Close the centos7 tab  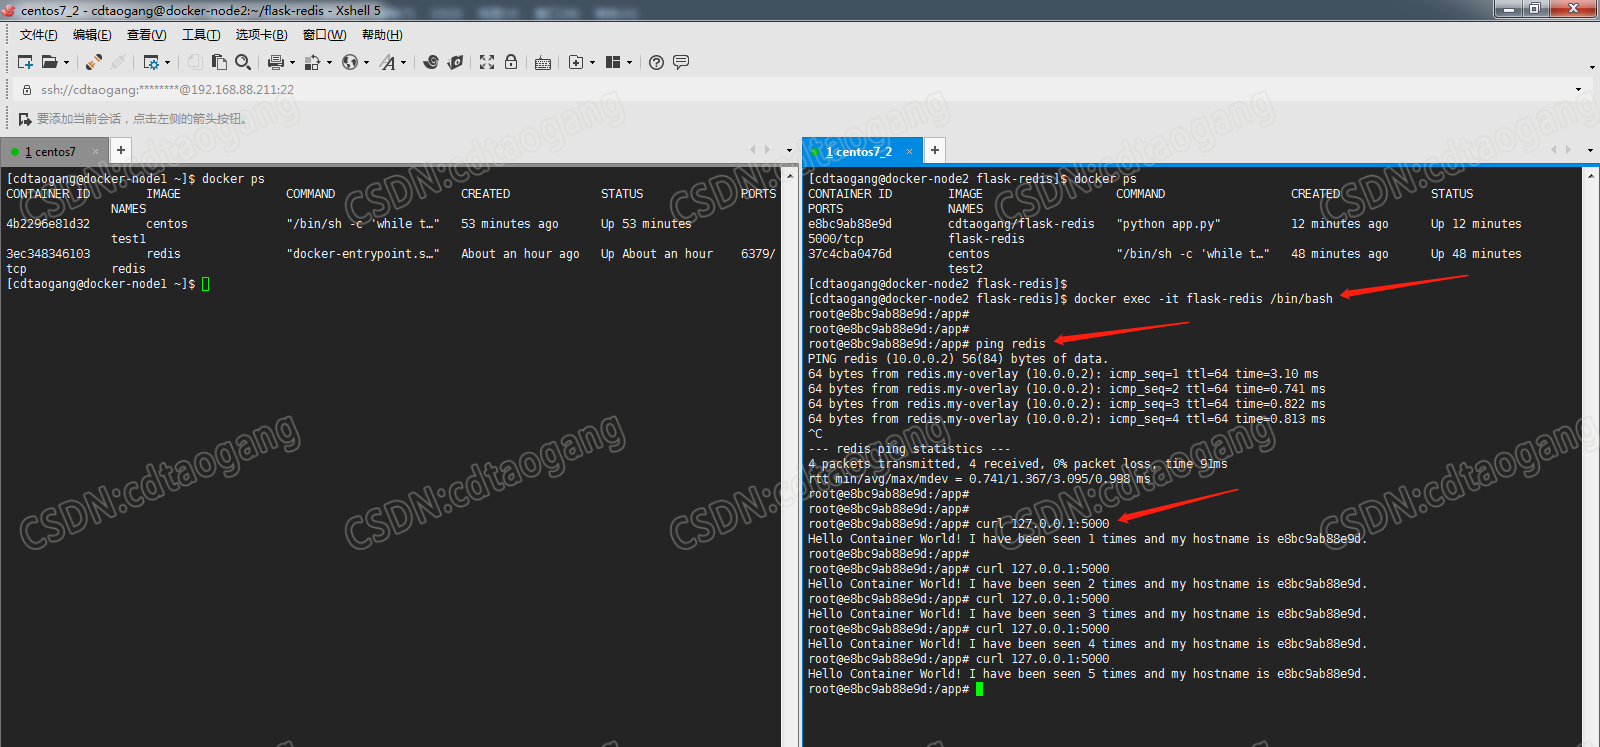tap(96, 152)
